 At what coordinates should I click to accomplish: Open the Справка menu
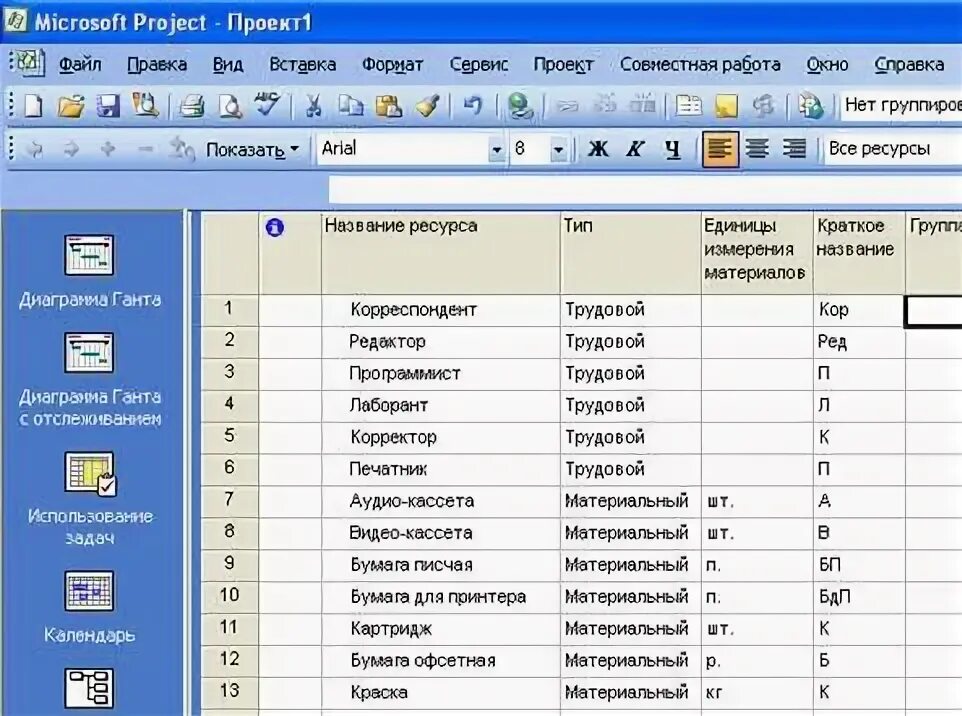[x=909, y=64]
